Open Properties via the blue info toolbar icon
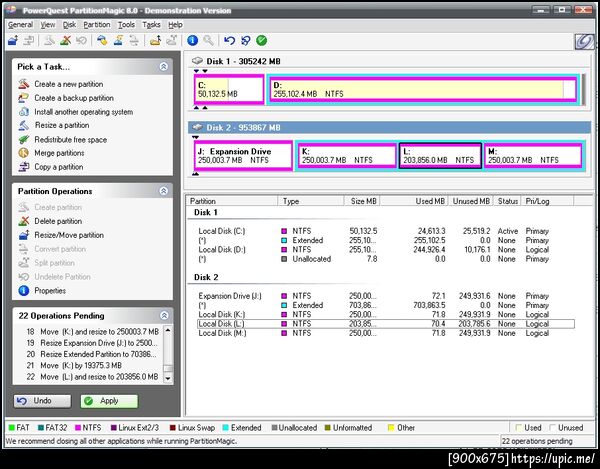 (x=192, y=40)
